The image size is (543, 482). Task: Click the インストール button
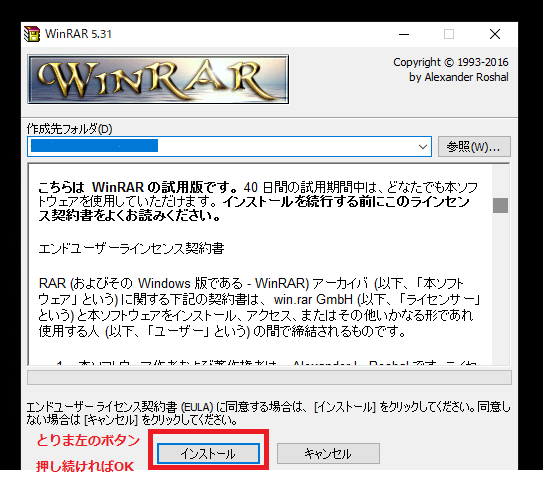(208, 453)
